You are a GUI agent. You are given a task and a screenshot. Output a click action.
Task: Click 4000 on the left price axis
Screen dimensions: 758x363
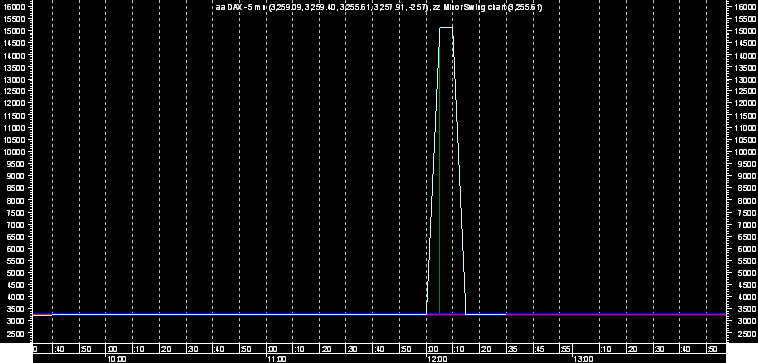click(x=15, y=297)
